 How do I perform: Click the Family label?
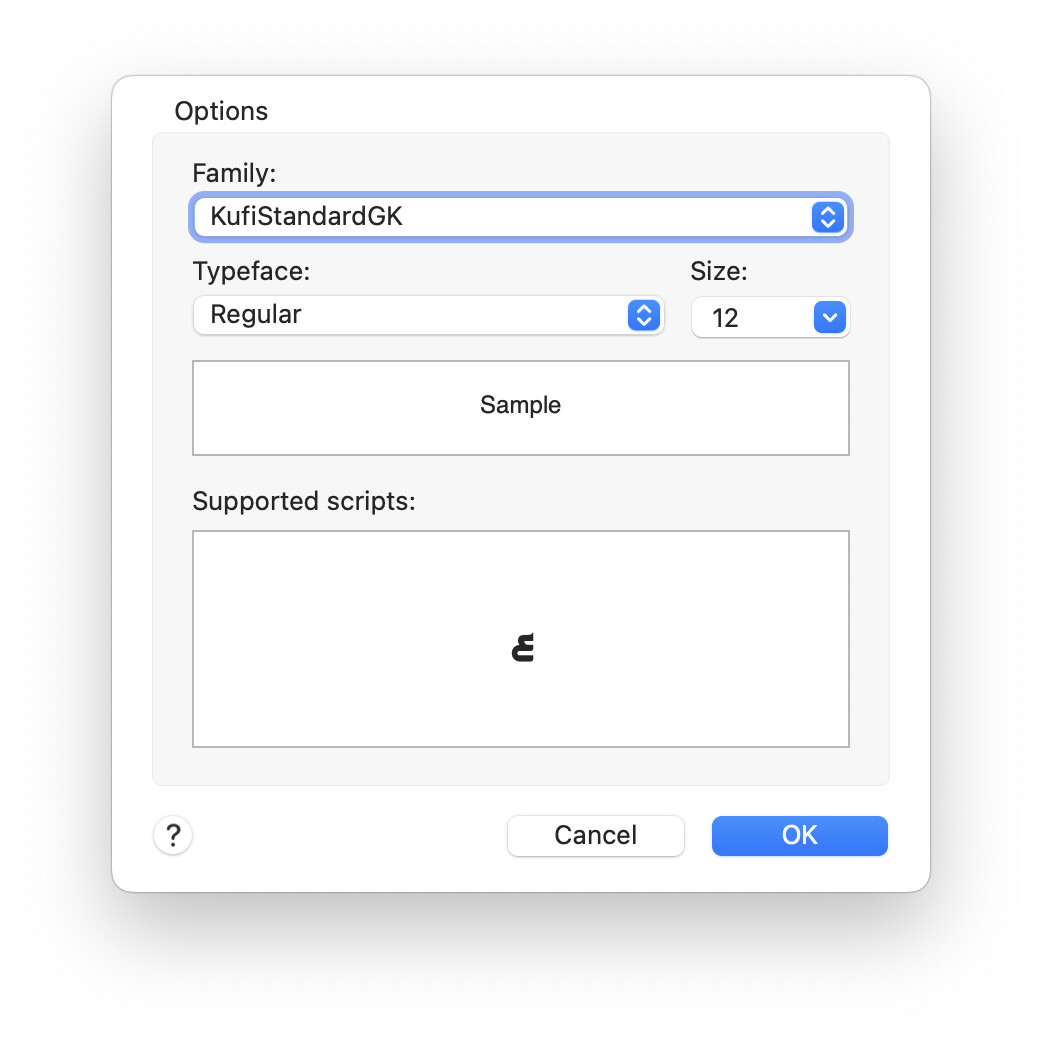(234, 173)
